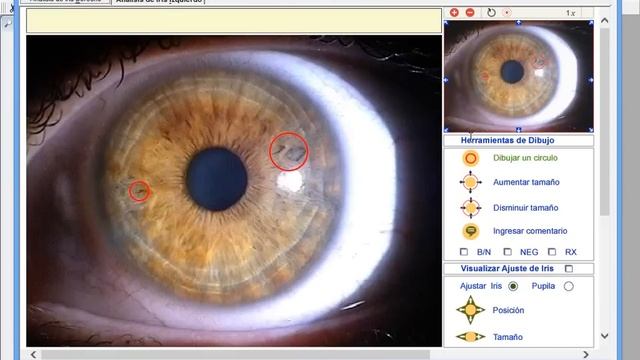The image size is (640, 360).
Task: Enable the NEG checkbox
Action: coord(507,252)
